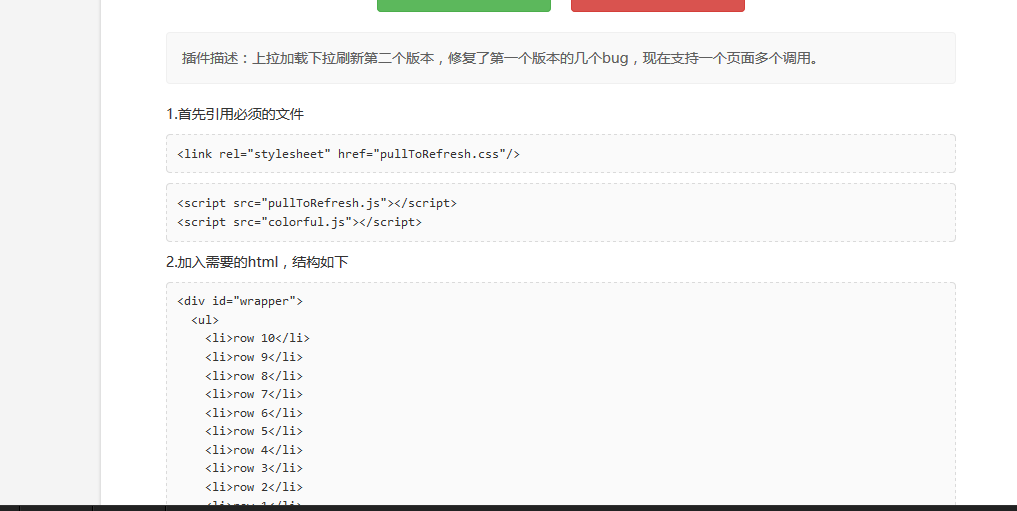Screen dimensions: 1017x511
Task: Click the opening <ul> tag line
Action: (205, 320)
